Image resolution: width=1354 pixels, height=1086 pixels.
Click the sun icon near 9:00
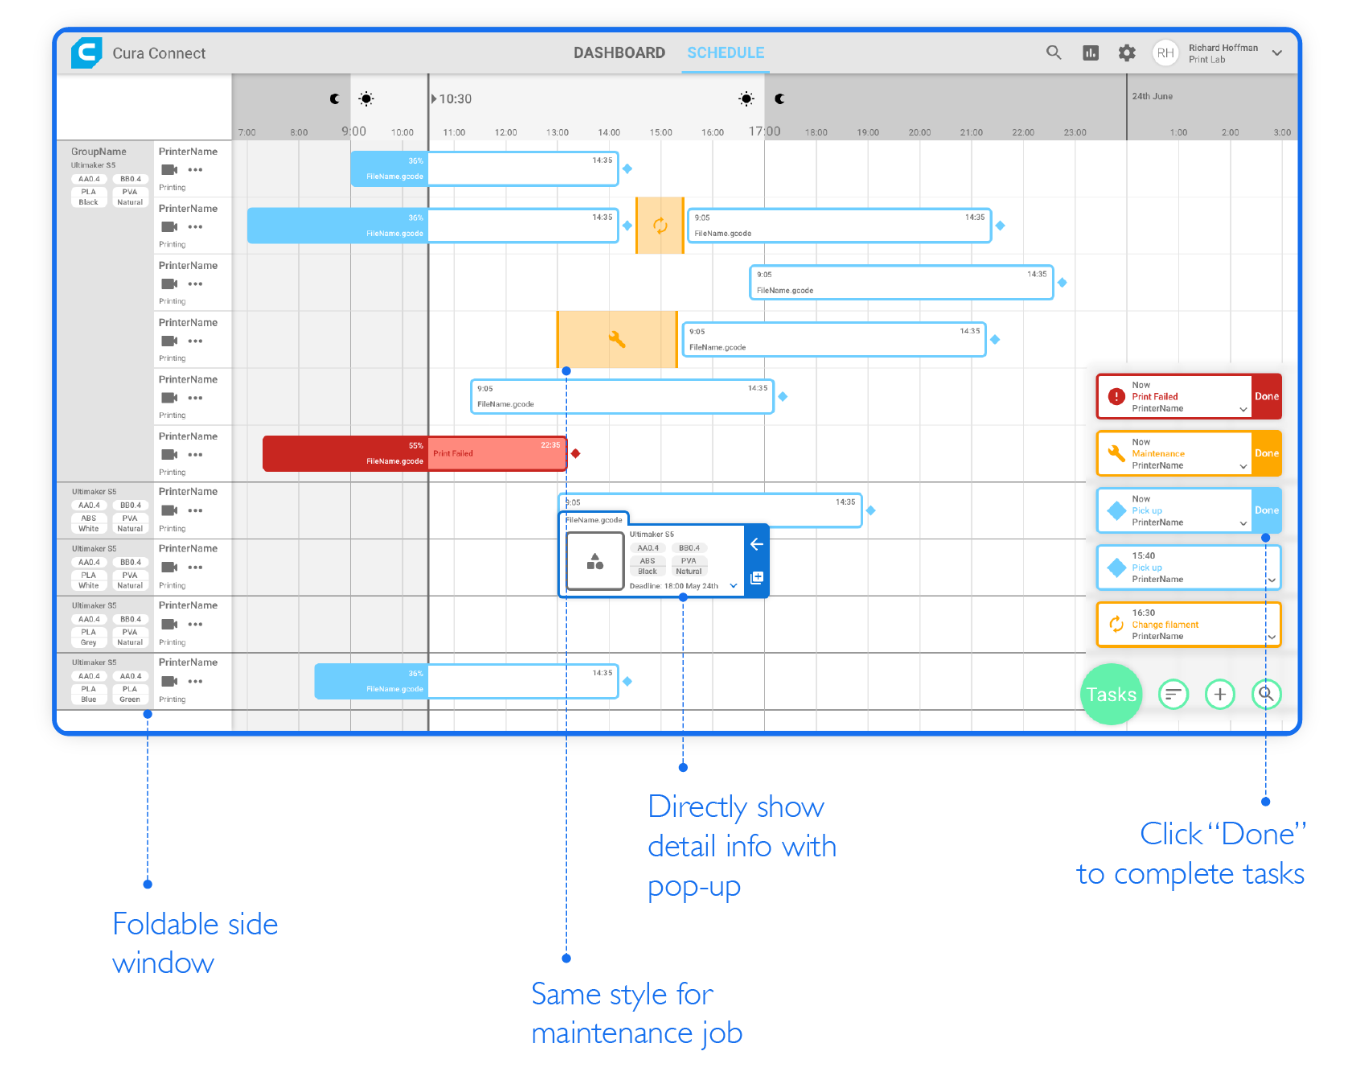(366, 99)
